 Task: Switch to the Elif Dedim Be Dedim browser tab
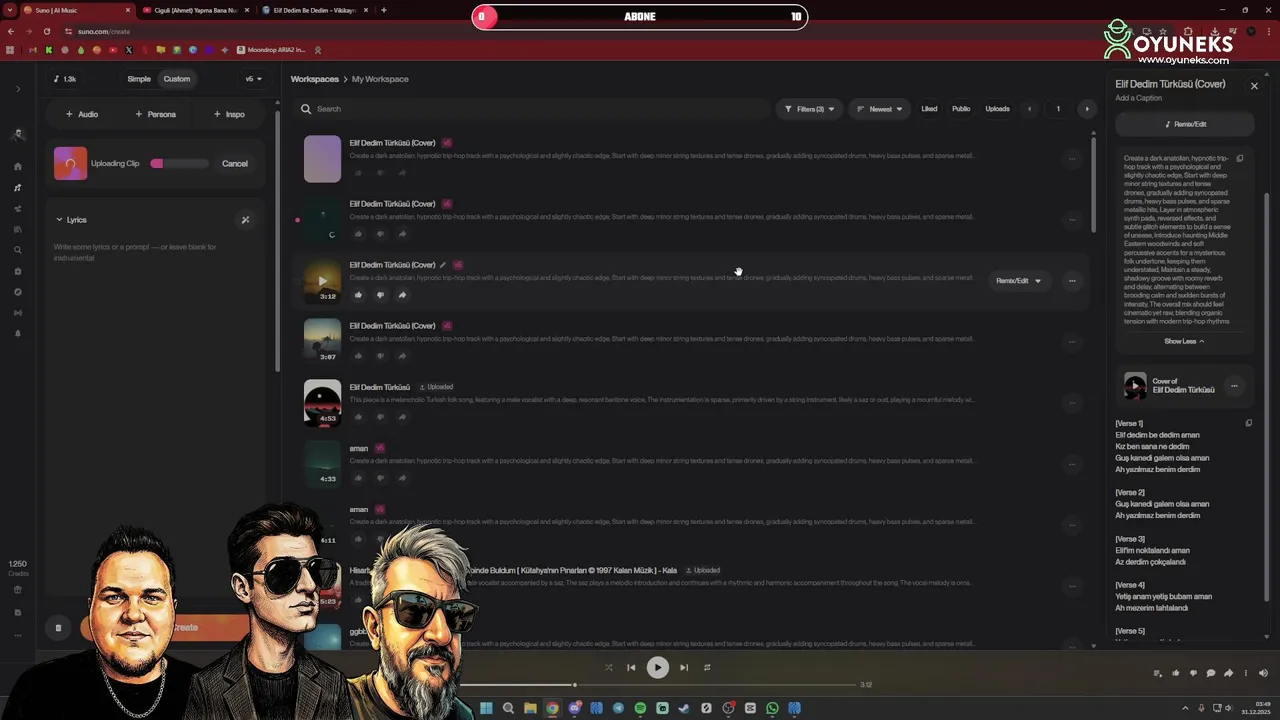(315, 10)
